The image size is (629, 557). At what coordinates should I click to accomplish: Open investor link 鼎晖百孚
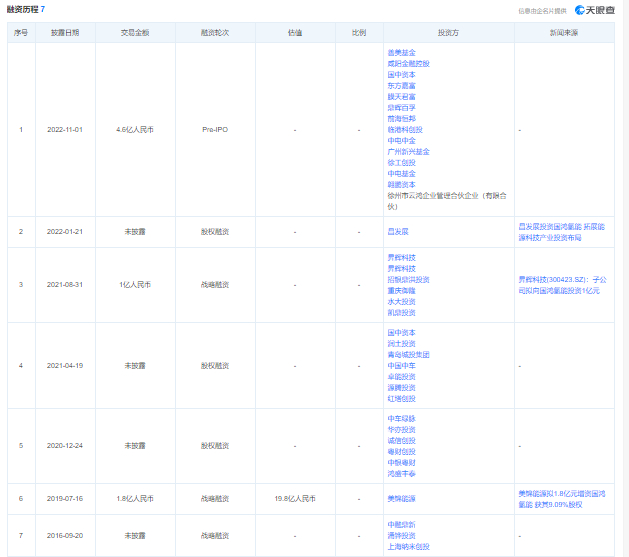click(x=401, y=107)
